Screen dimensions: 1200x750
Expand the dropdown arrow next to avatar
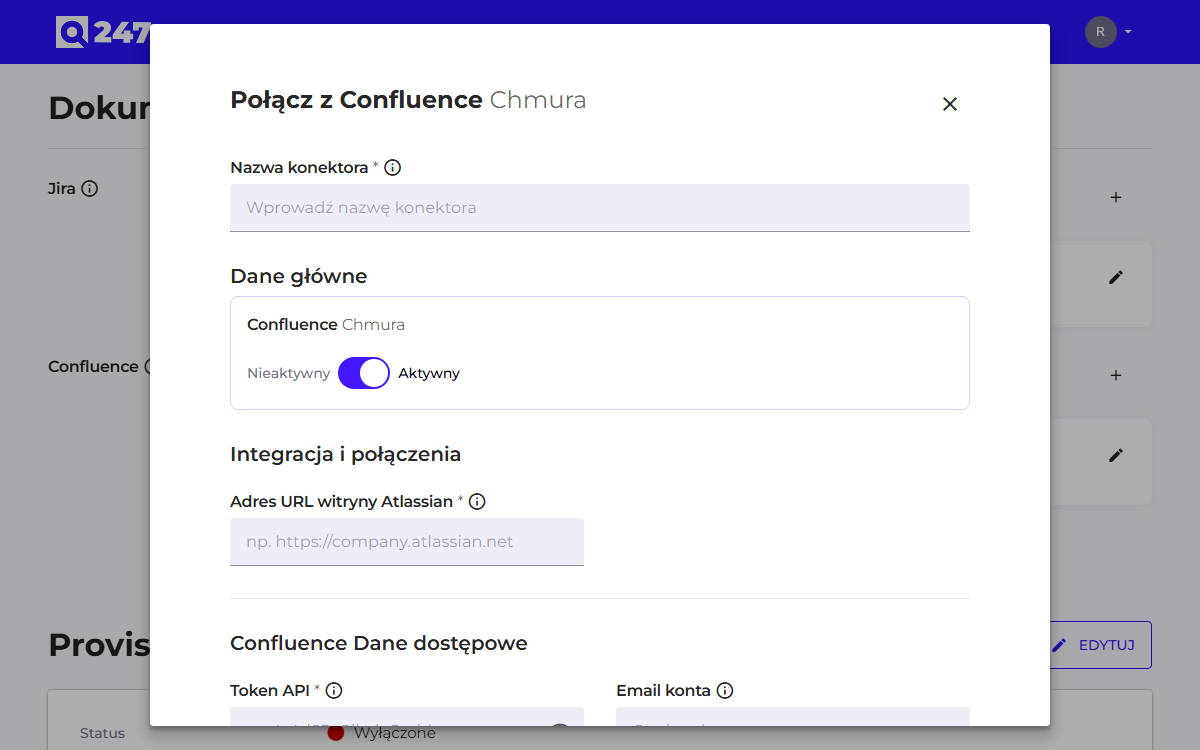point(1128,32)
